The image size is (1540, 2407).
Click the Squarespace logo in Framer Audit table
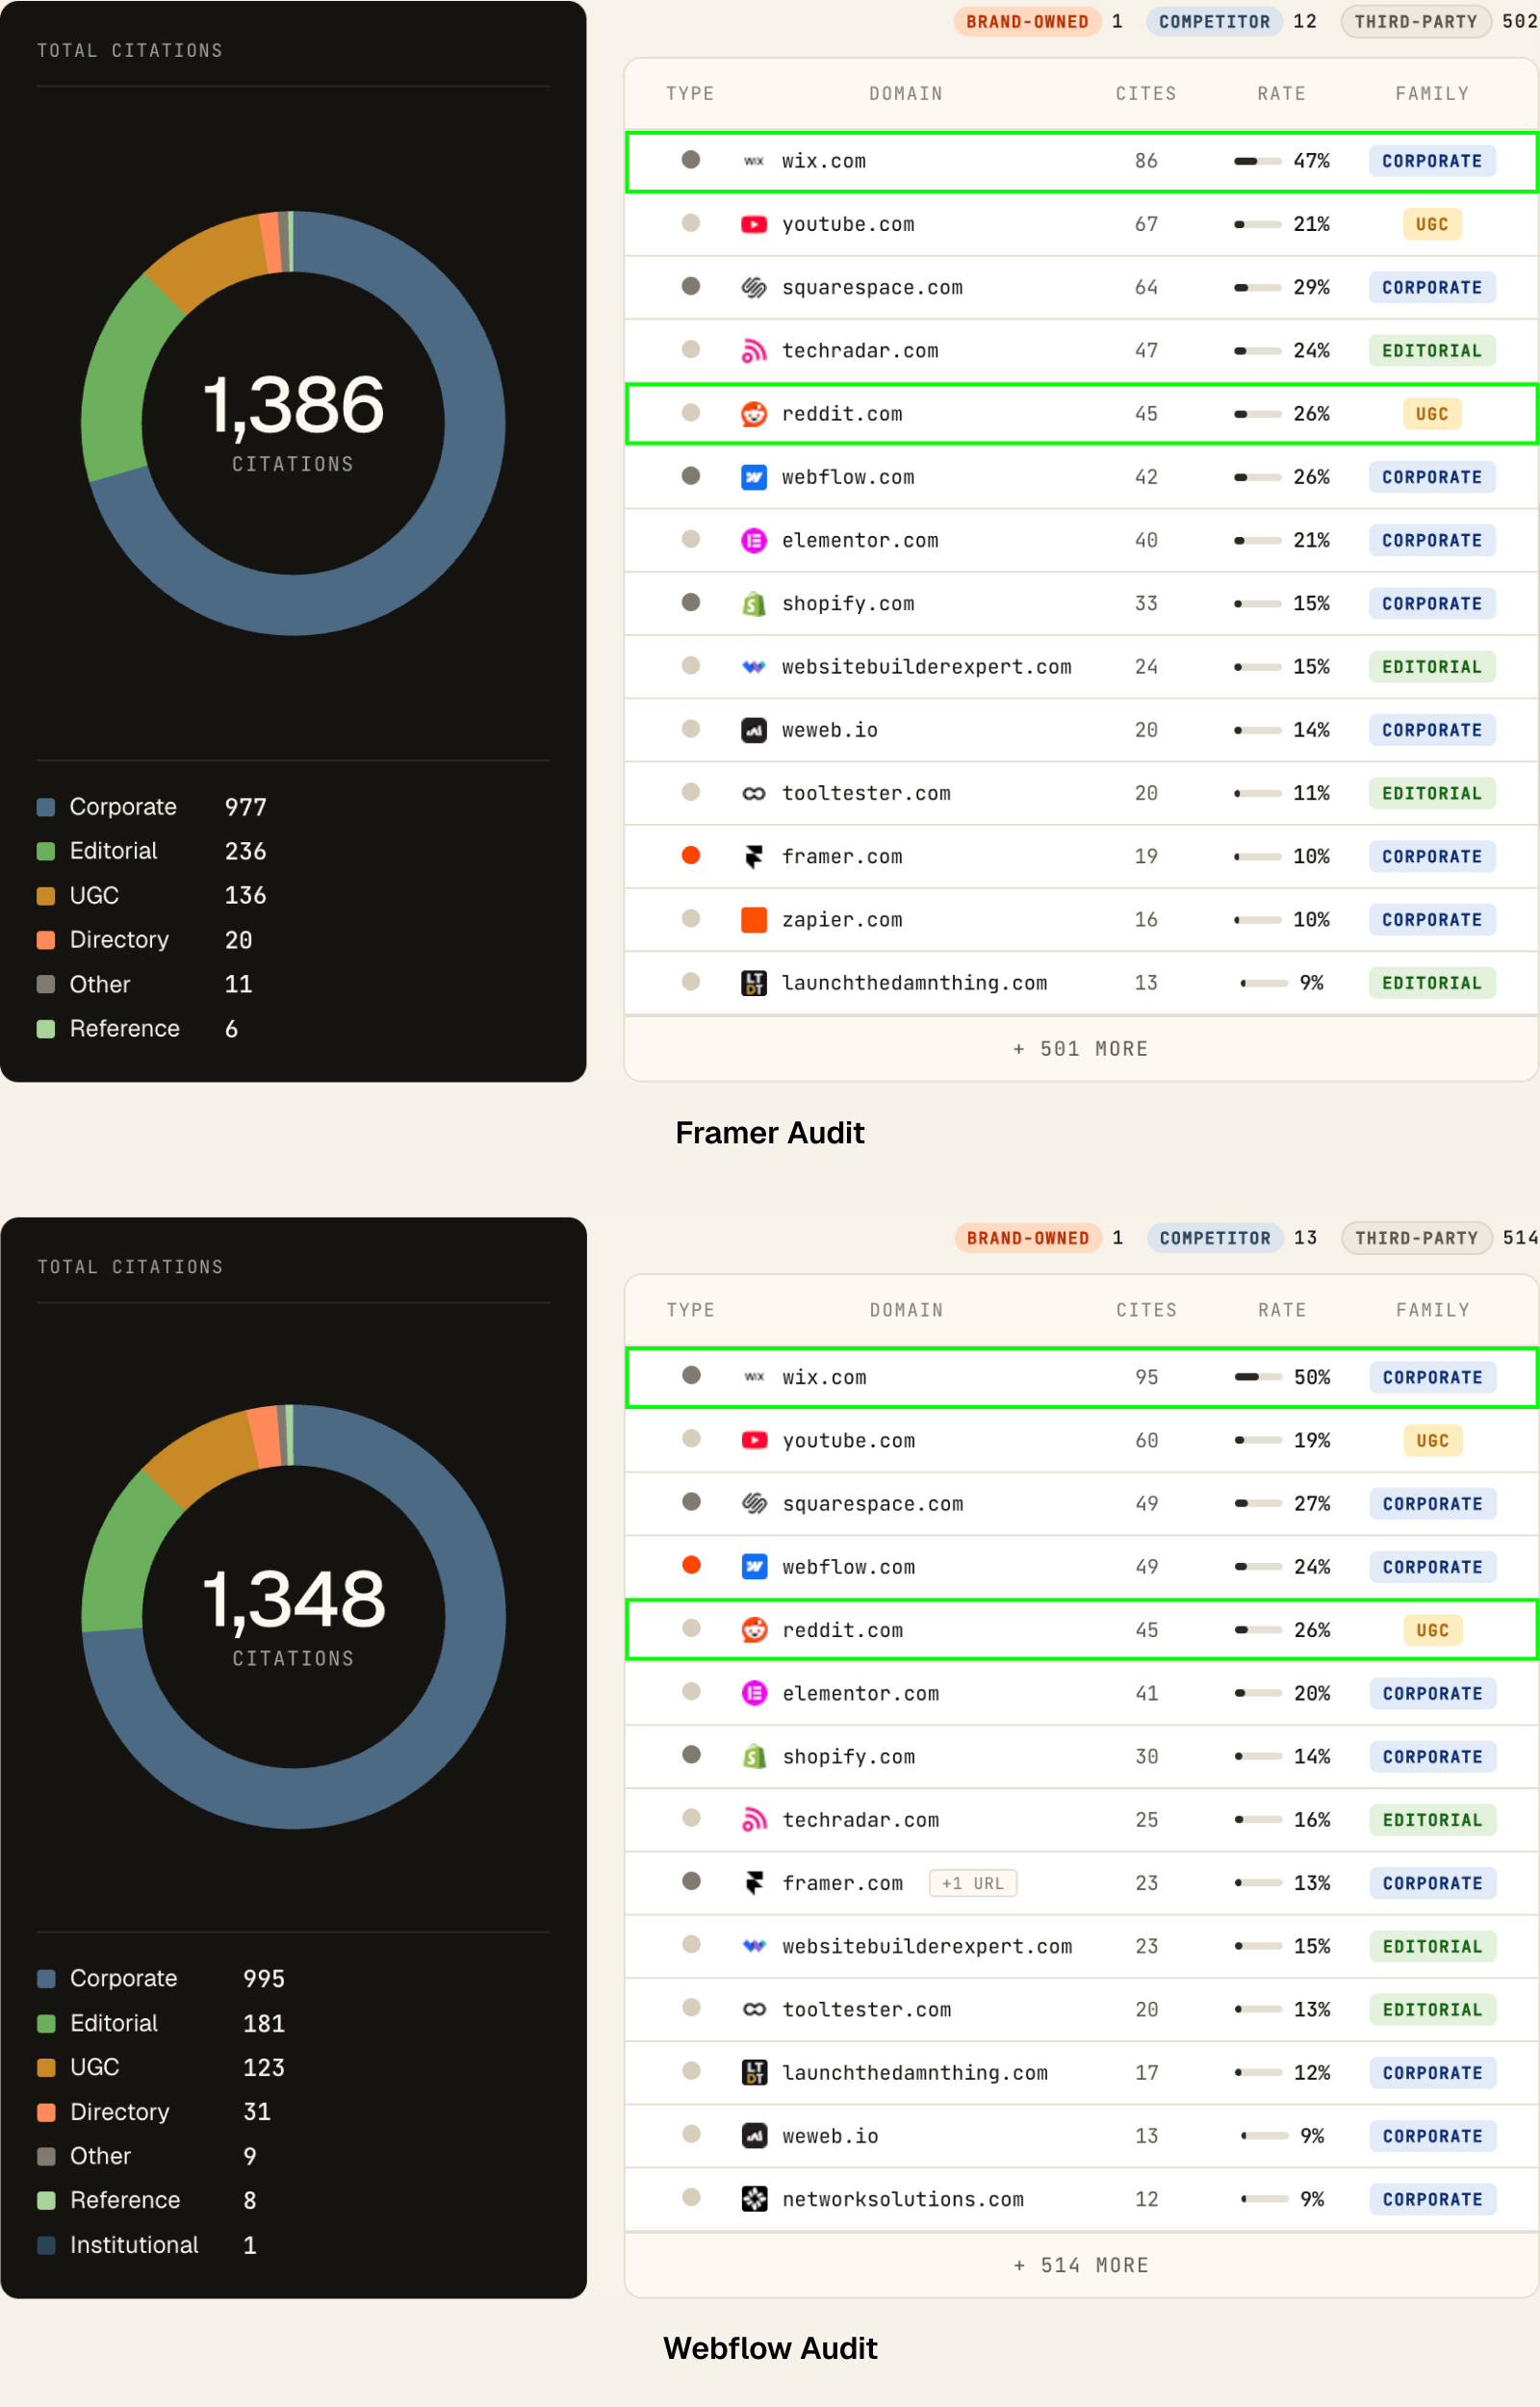tap(754, 288)
